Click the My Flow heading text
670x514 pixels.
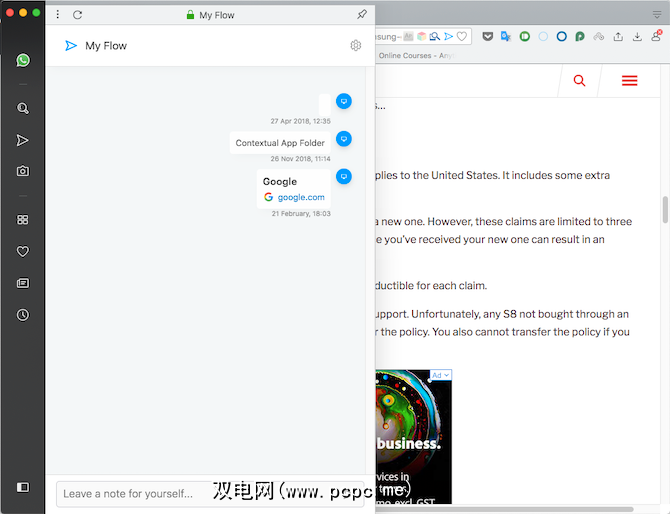[x=106, y=46]
